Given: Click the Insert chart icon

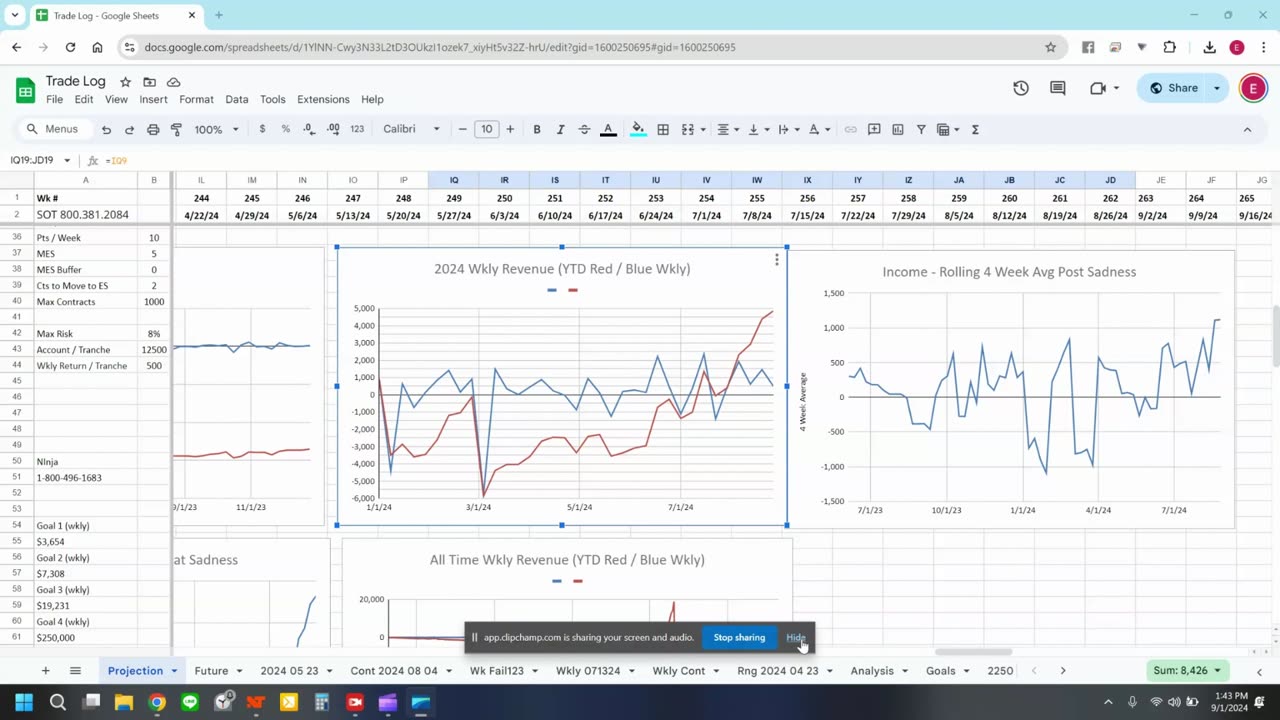Looking at the screenshot, I should tap(897, 129).
